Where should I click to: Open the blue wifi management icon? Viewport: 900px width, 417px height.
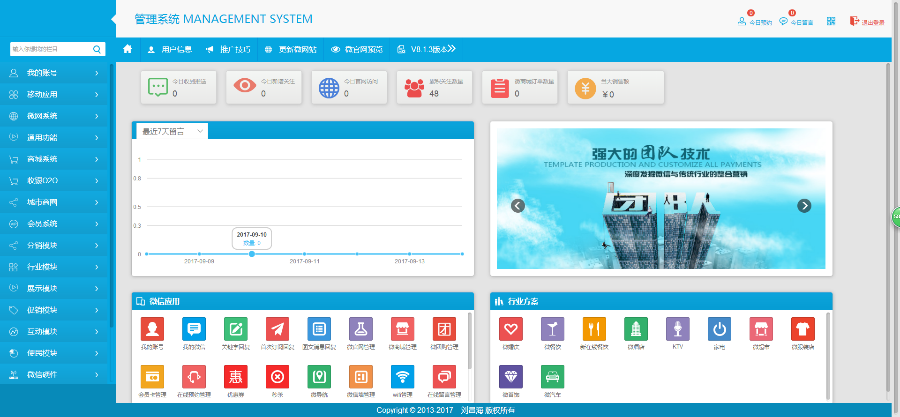point(402,376)
